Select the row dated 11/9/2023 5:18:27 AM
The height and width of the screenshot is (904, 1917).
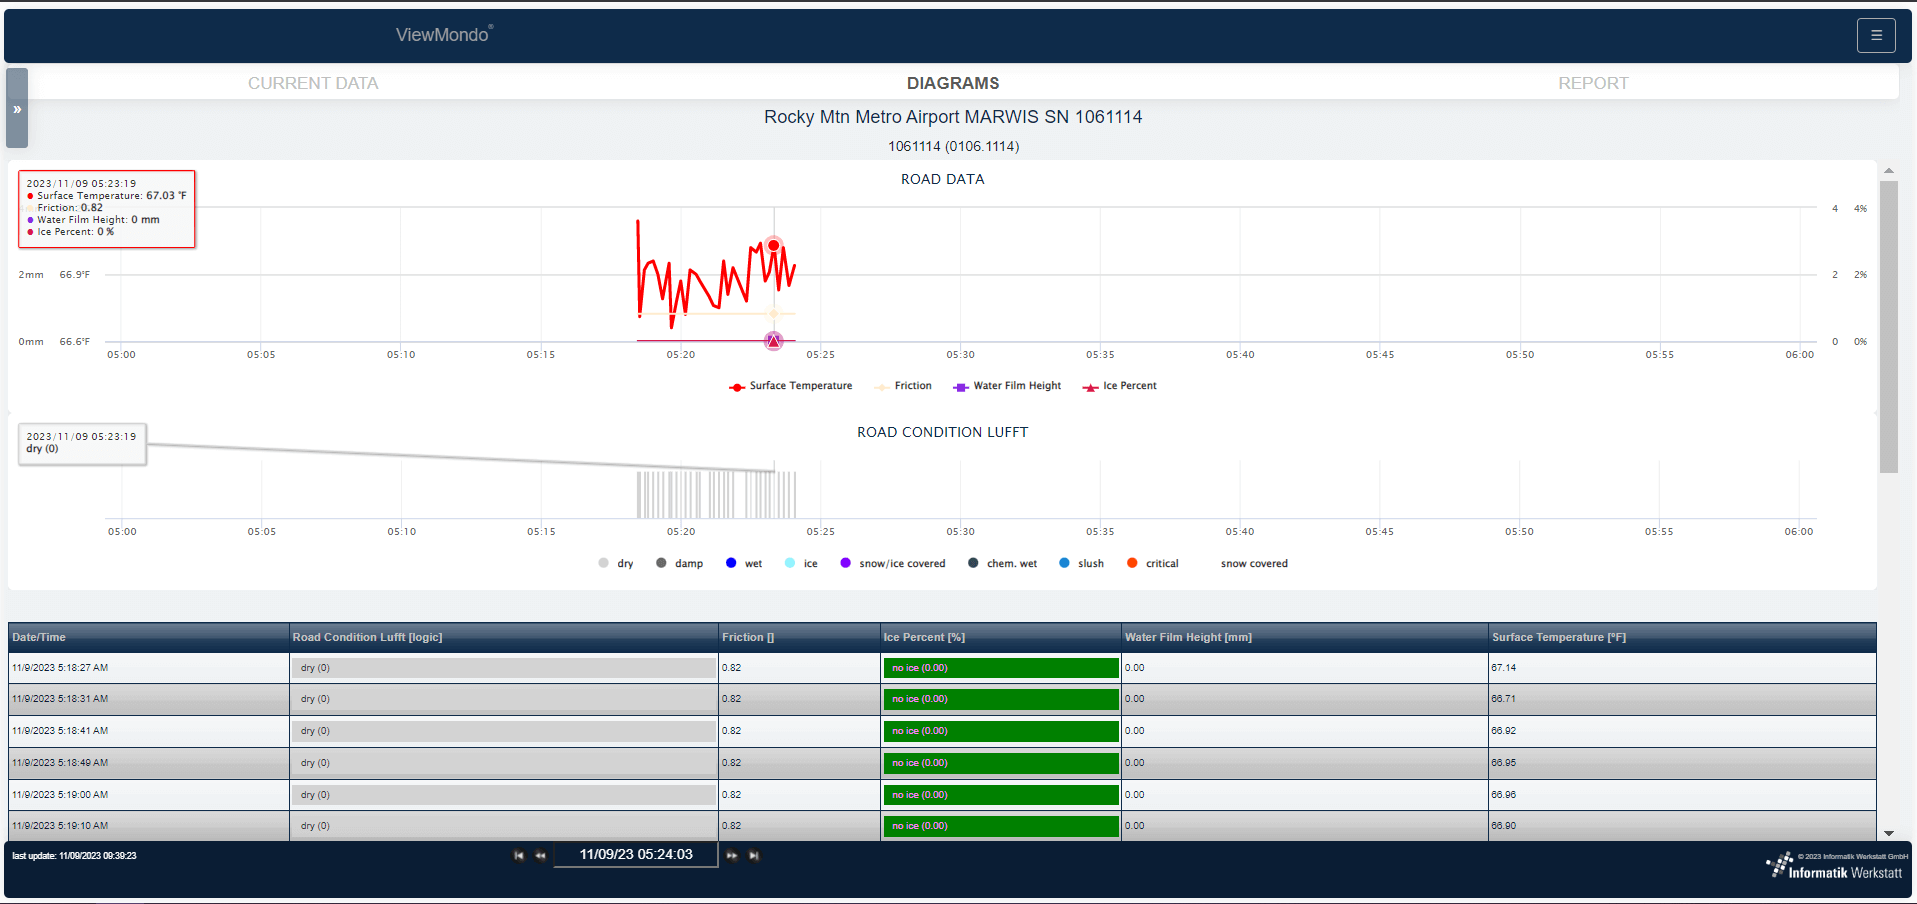942,668
